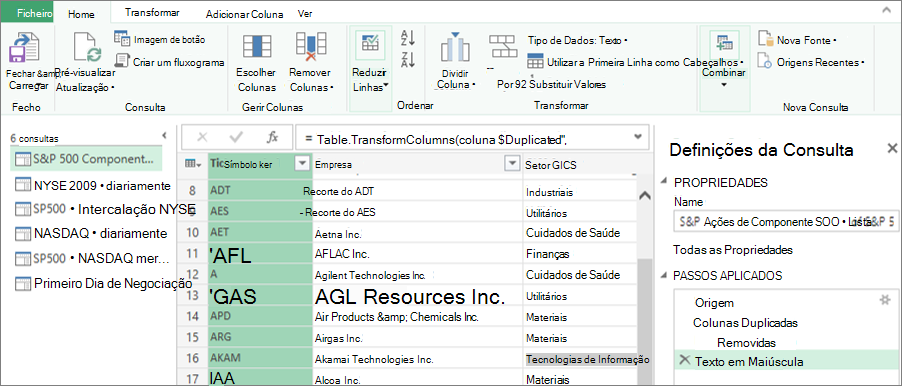Click the Fechar & Carregar icon
Image resolution: width=902 pixels, height=386 pixels.
pyautogui.click(x=24, y=48)
